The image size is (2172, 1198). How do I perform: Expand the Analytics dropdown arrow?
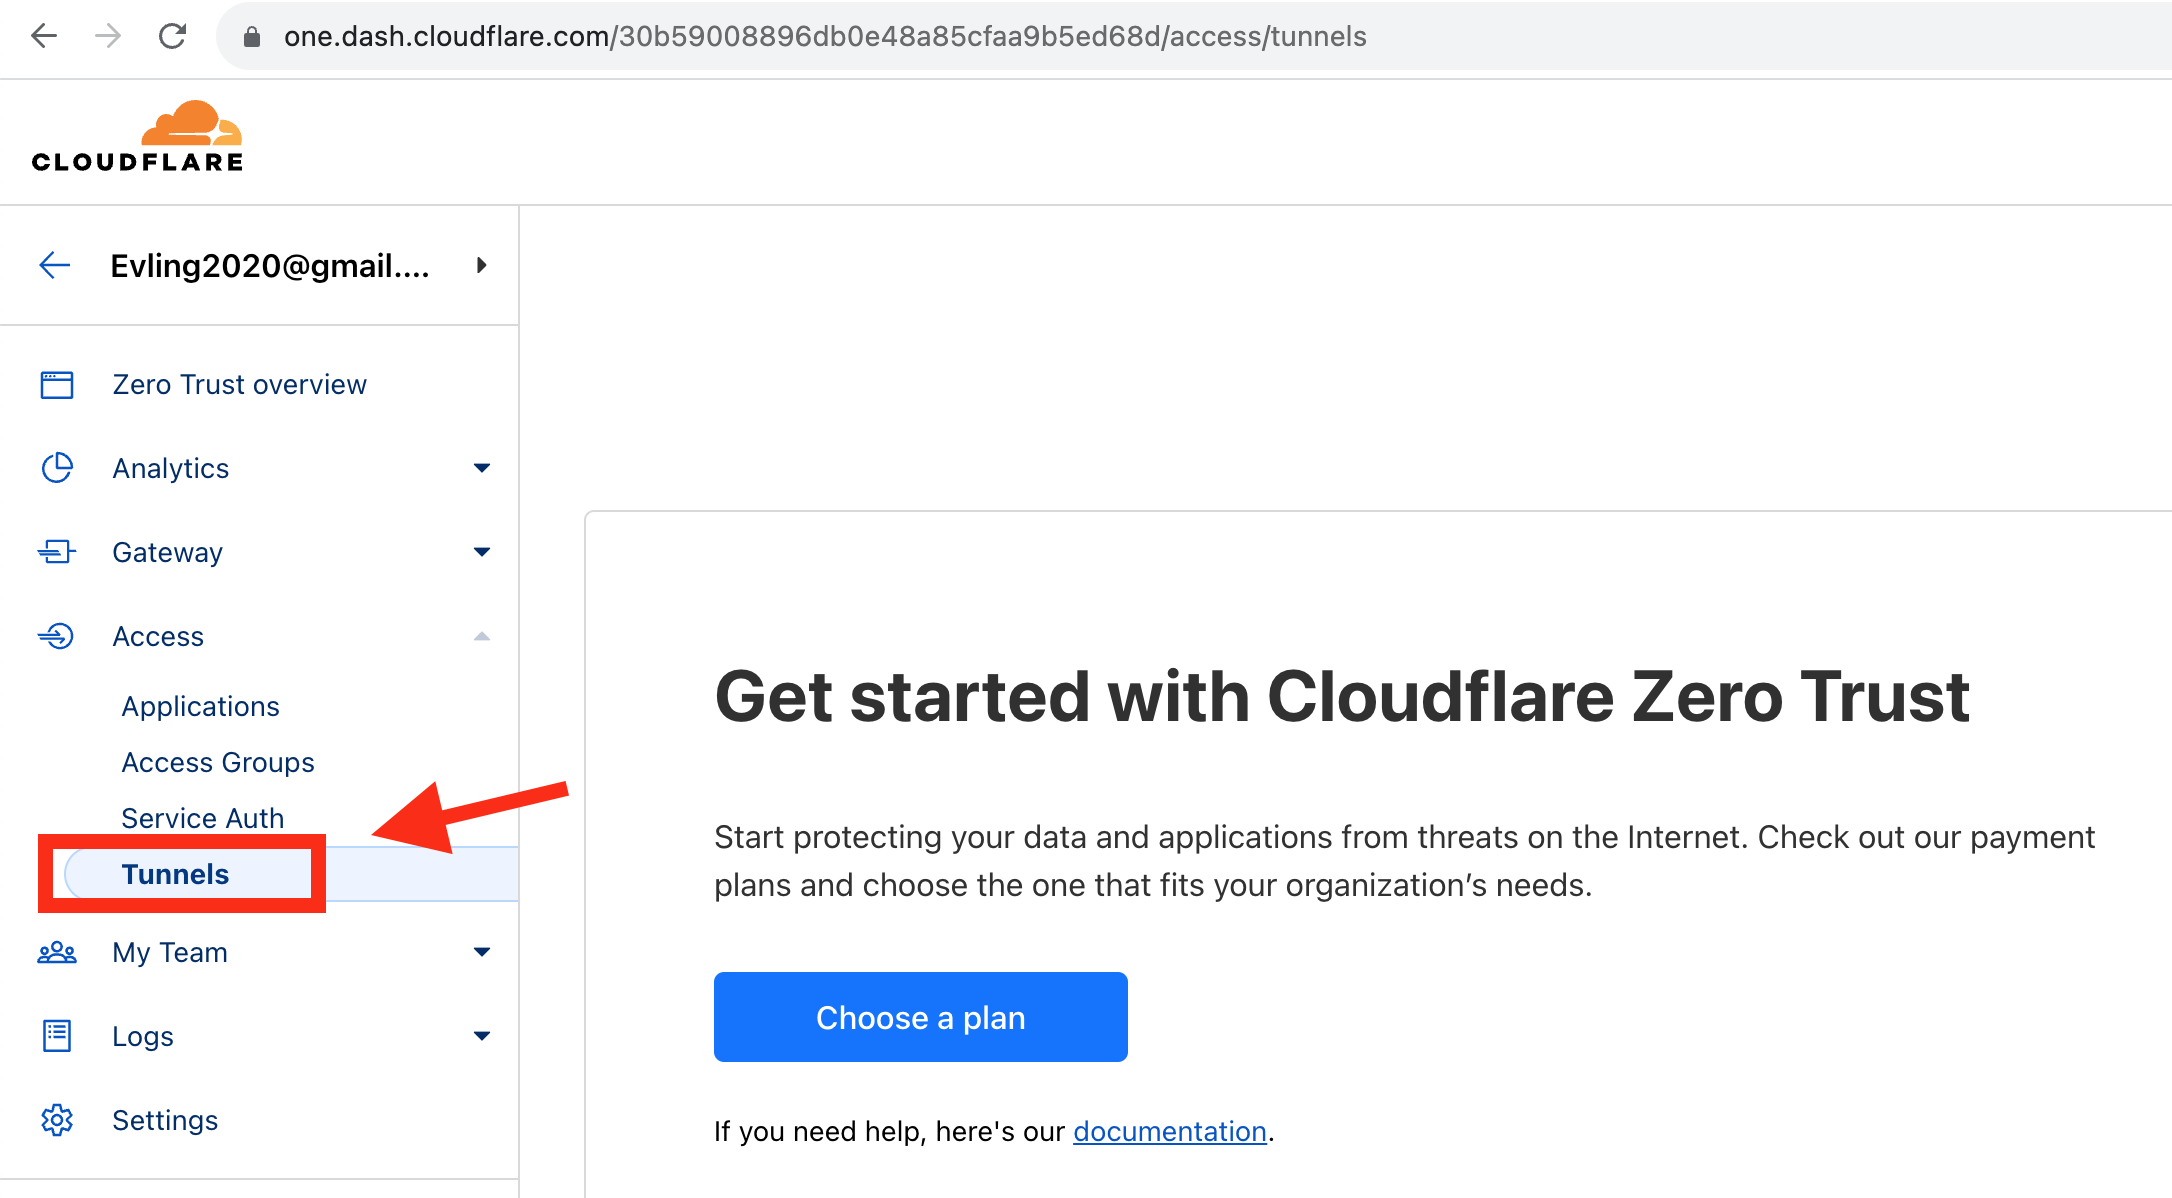482,468
